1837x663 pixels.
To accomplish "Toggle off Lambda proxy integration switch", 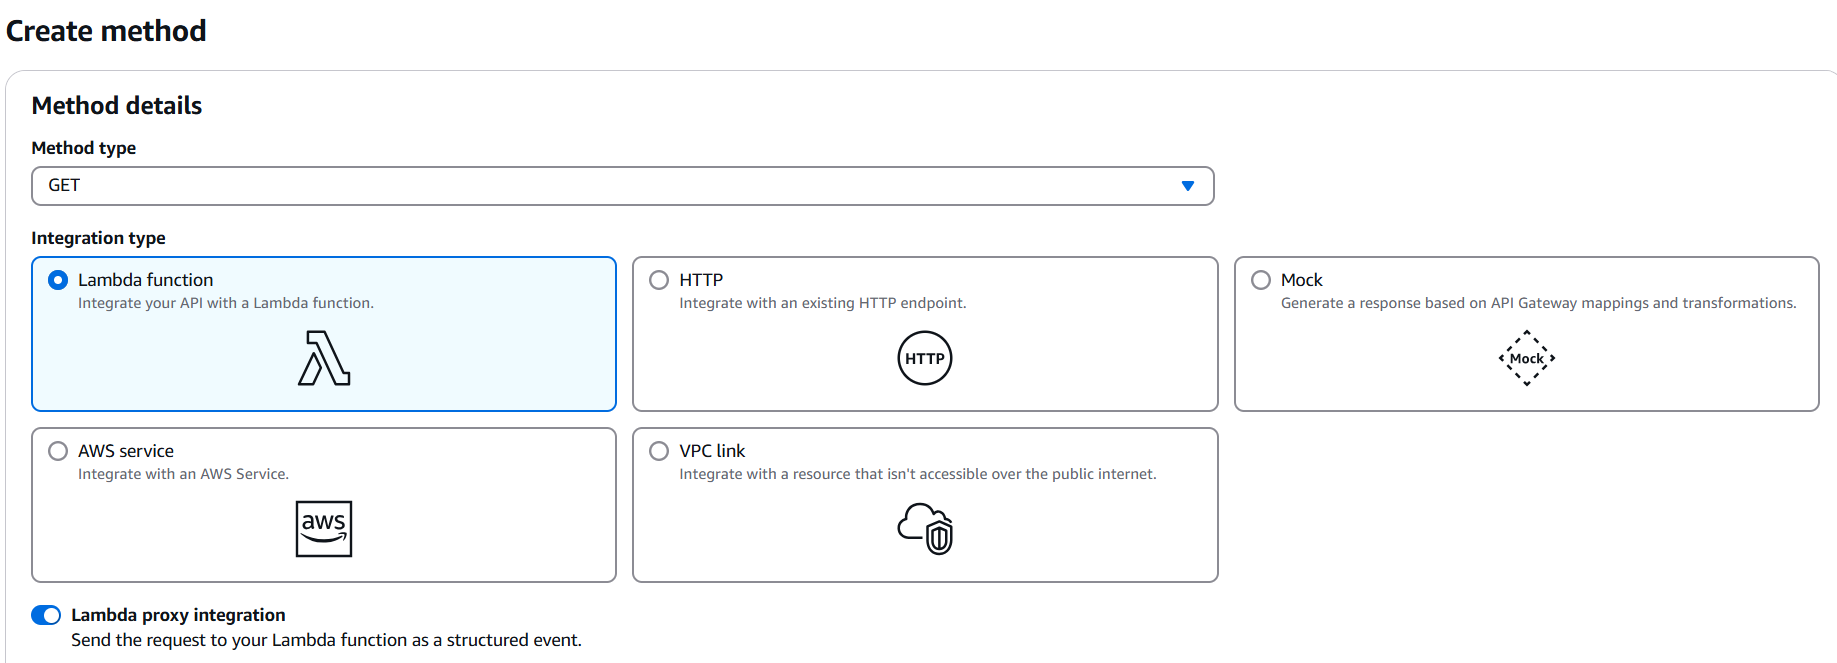I will (x=46, y=615).
